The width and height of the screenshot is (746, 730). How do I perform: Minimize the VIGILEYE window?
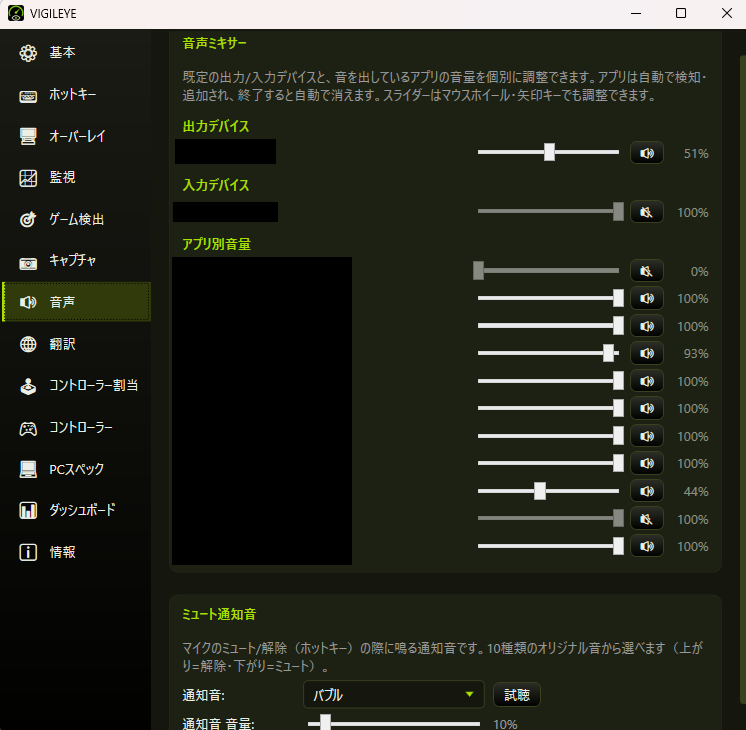(x=636, y=13)
